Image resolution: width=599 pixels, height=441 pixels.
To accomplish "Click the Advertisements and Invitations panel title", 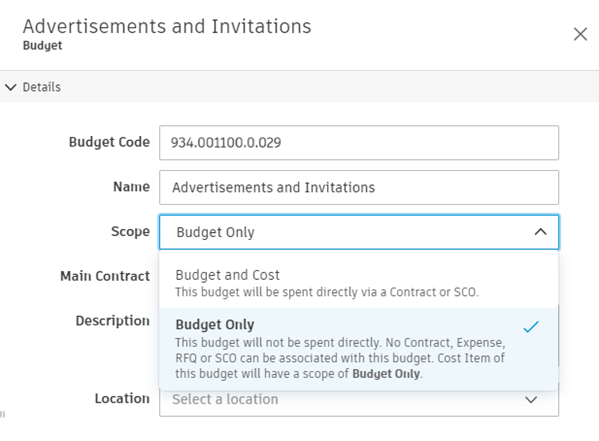I will coord(167,26).
